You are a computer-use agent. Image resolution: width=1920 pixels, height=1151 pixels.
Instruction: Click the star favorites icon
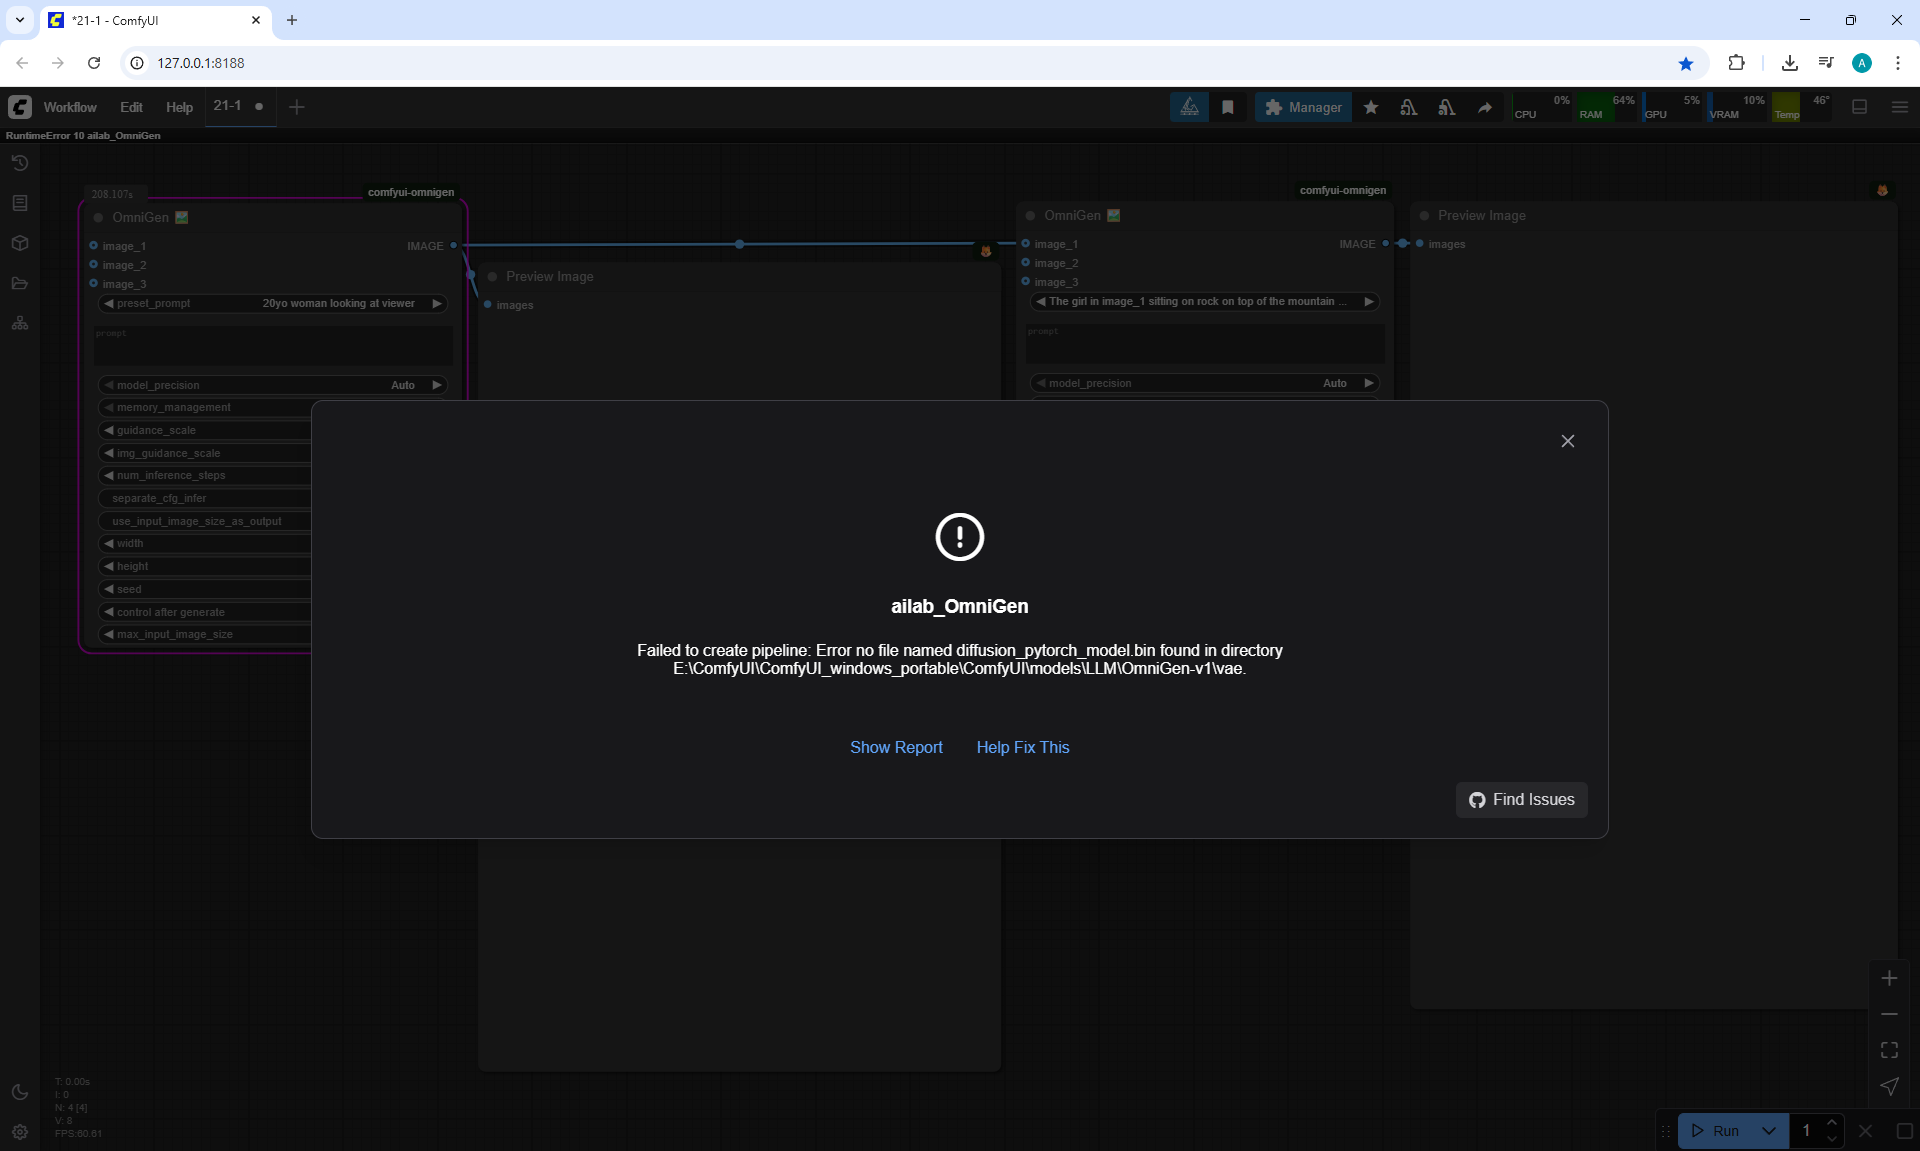tap(1371, 107)
